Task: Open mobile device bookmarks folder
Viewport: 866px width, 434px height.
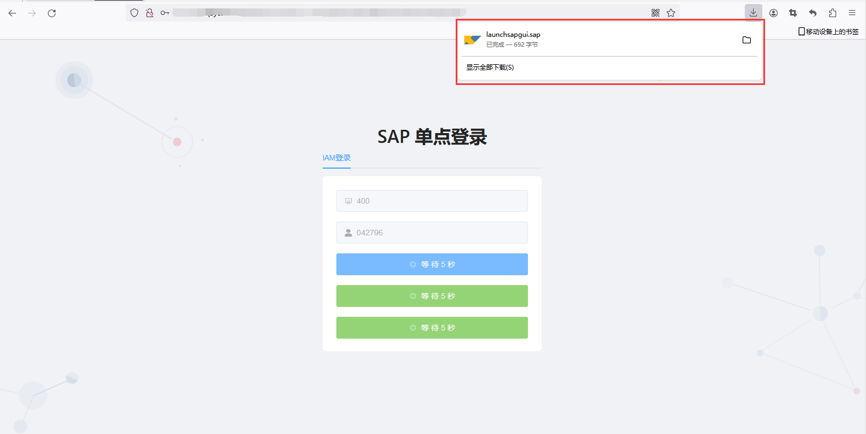Action: coord(828,32)
